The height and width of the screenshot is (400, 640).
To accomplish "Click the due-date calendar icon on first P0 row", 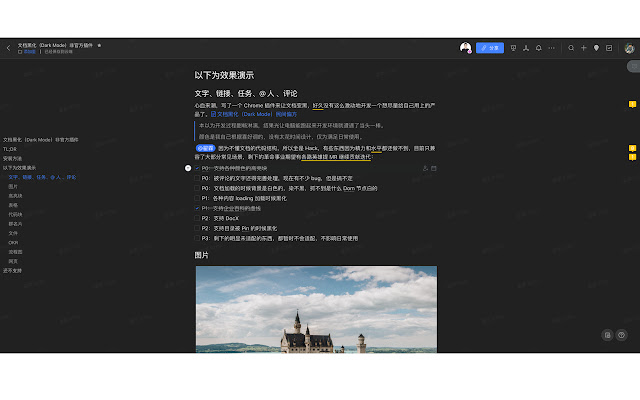I will [x=434, y=168].
